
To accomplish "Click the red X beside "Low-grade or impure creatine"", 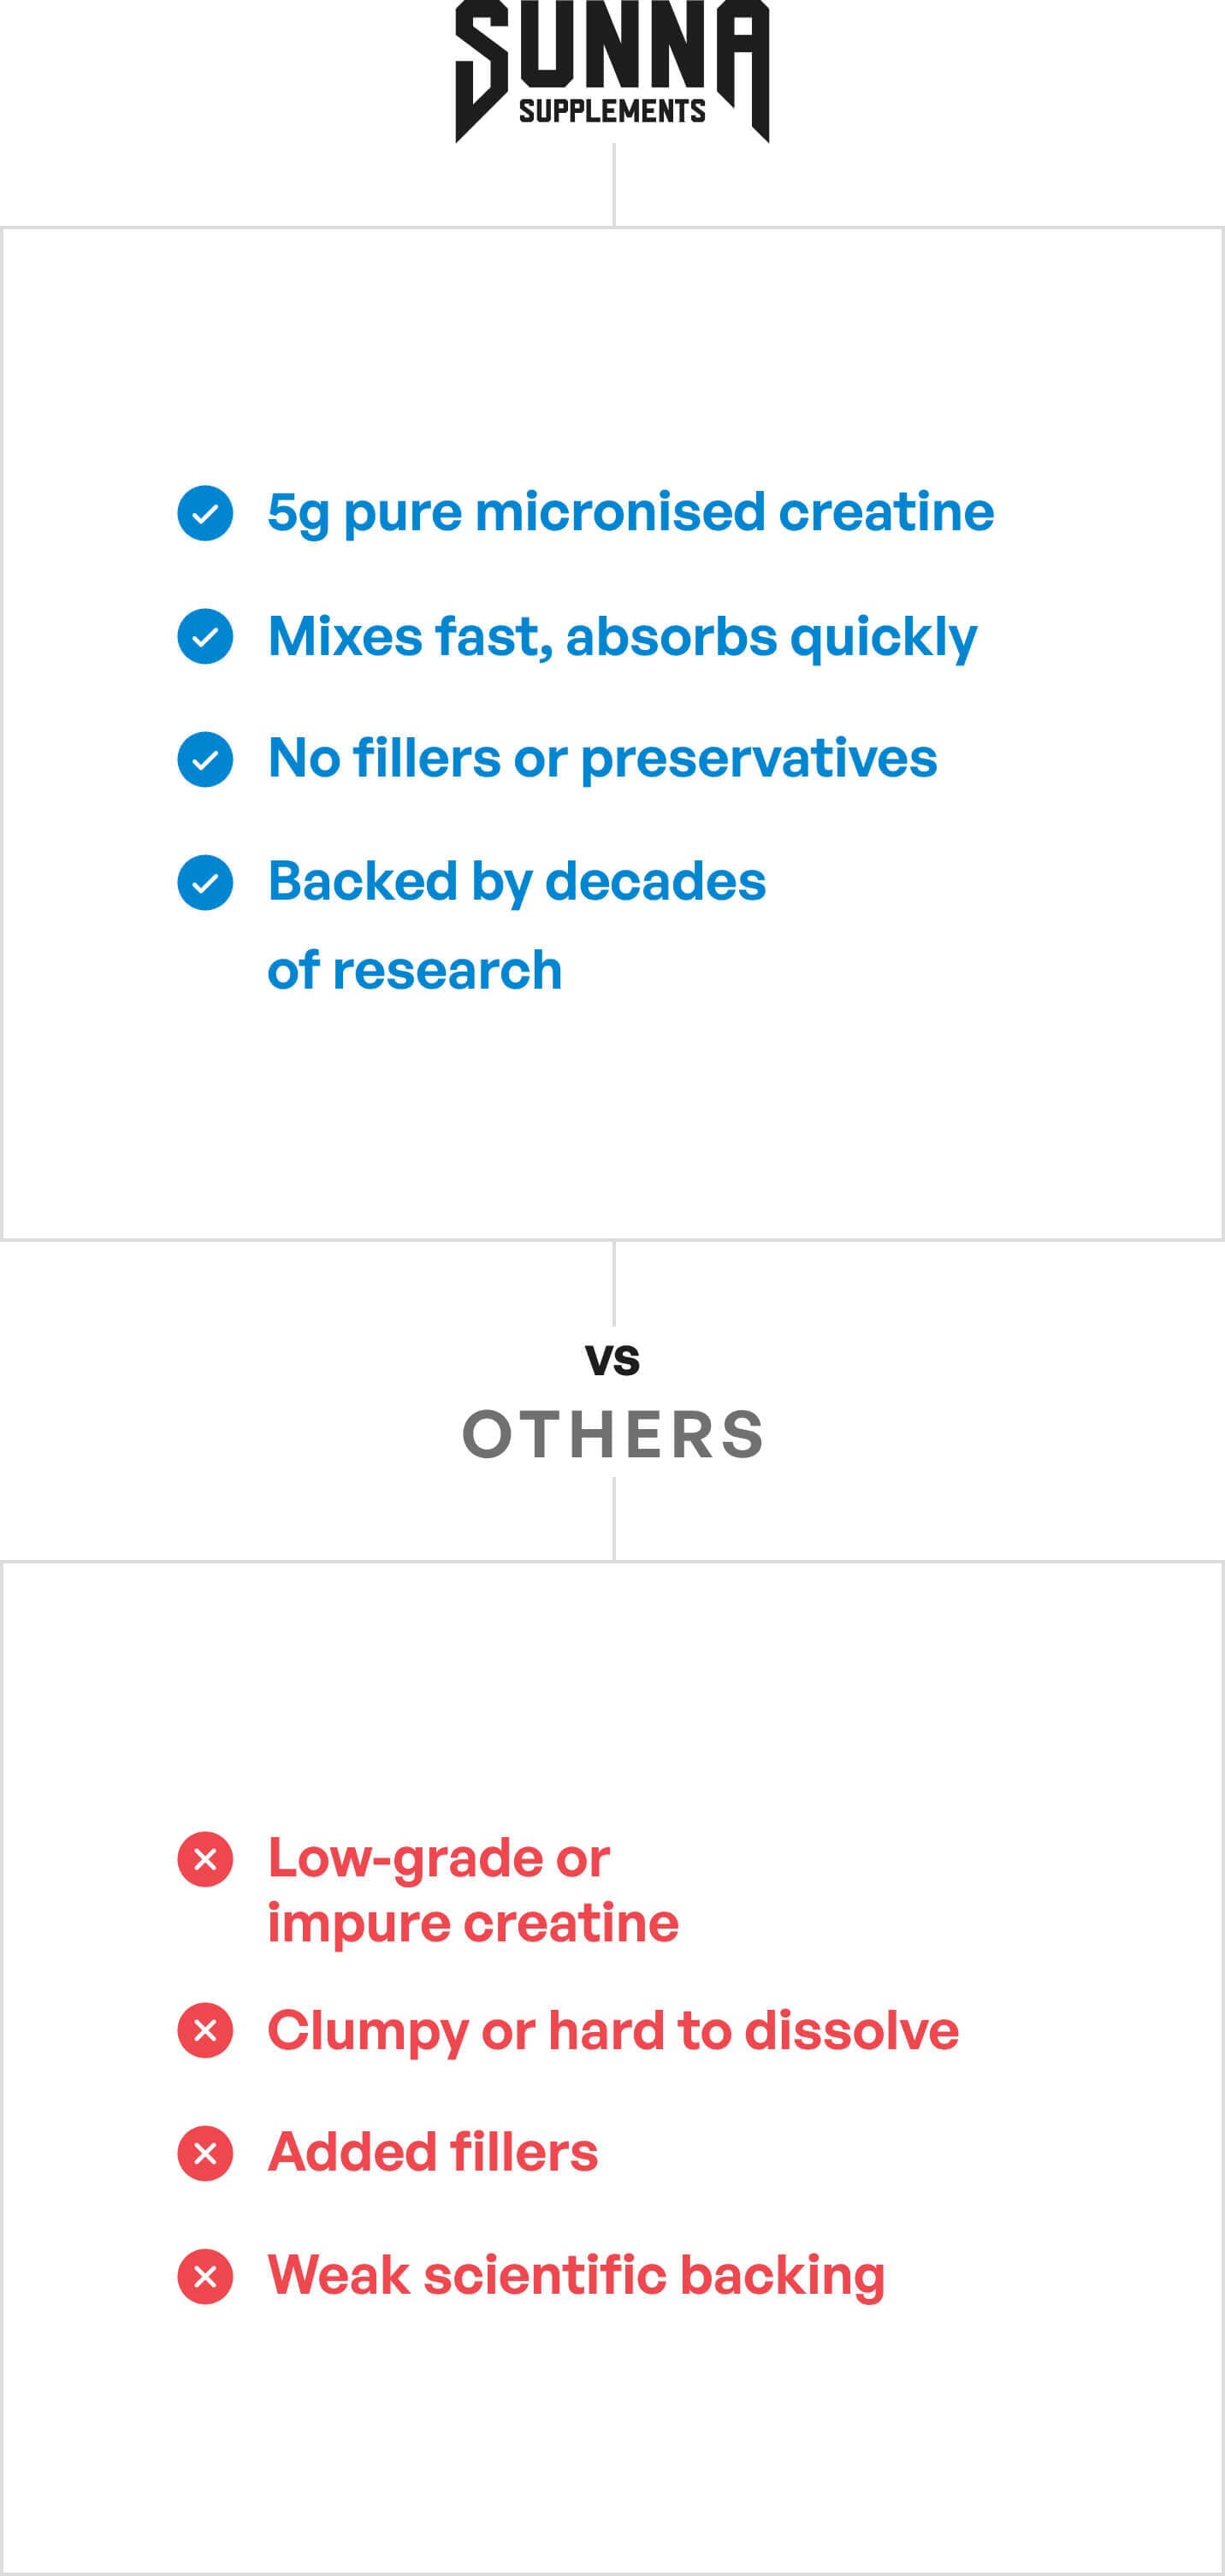I will 205,1859.
